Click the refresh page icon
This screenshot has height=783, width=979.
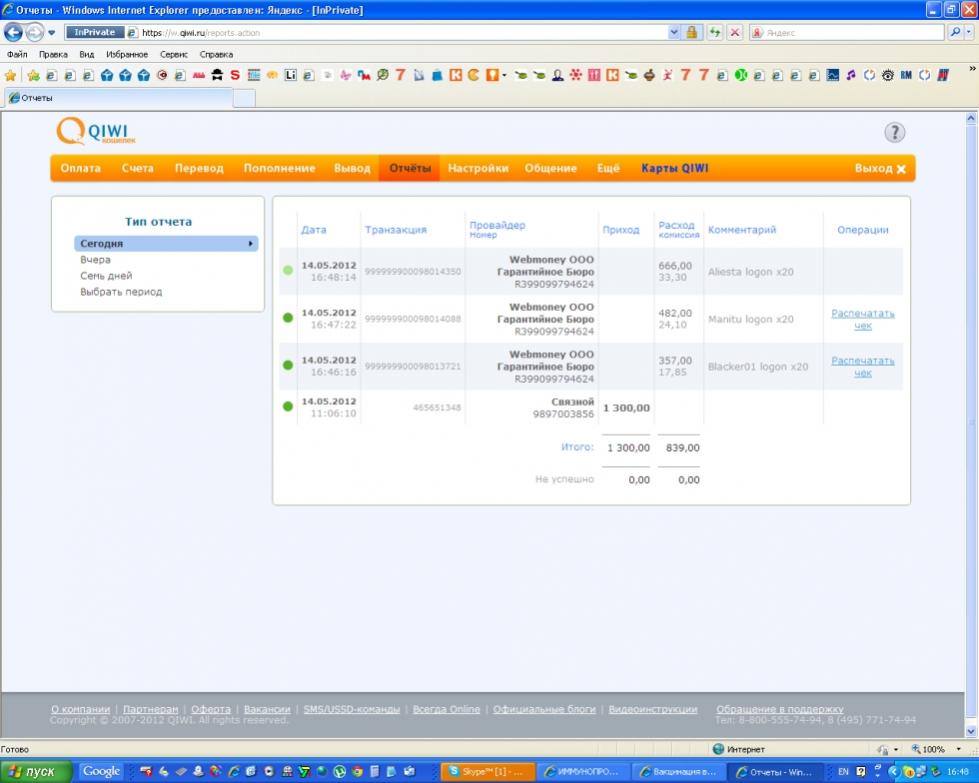pyautogui.click(x=715, y=32)
